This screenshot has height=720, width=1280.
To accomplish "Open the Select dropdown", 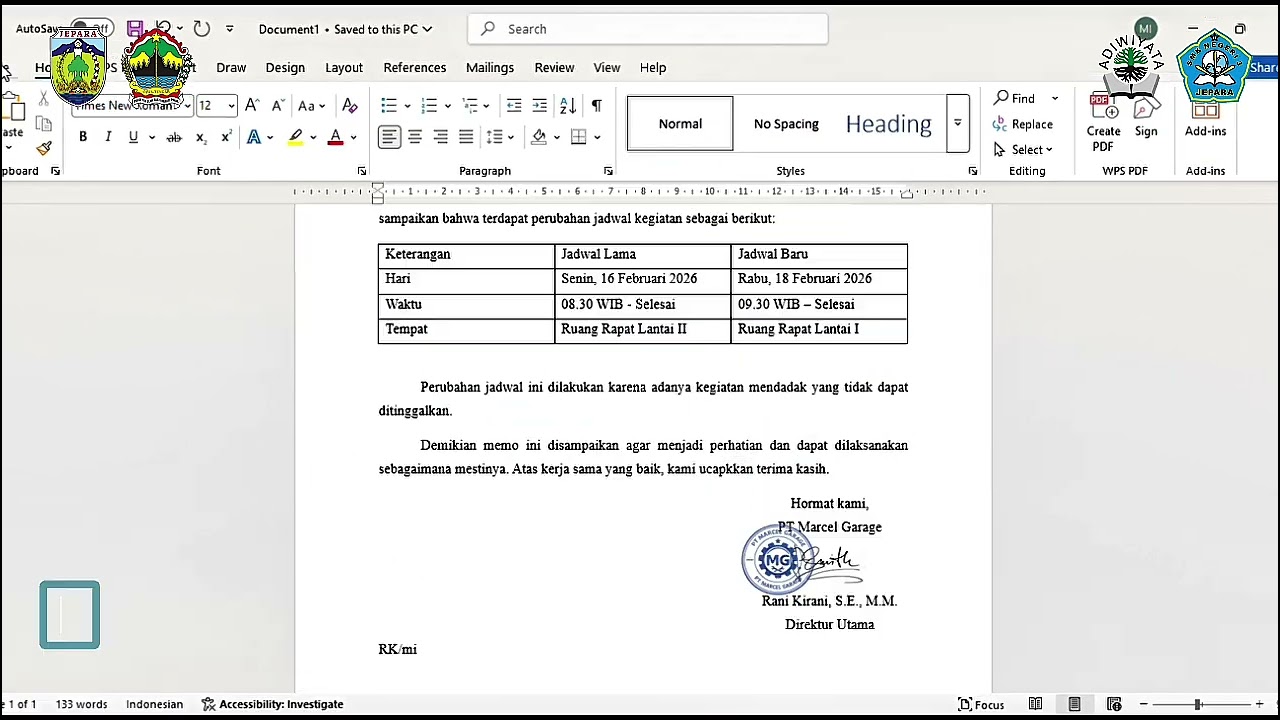I will point(1022,149).
